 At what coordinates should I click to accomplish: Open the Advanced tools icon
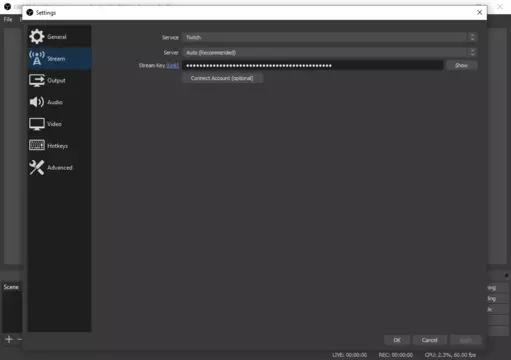[x=37, y=167]
